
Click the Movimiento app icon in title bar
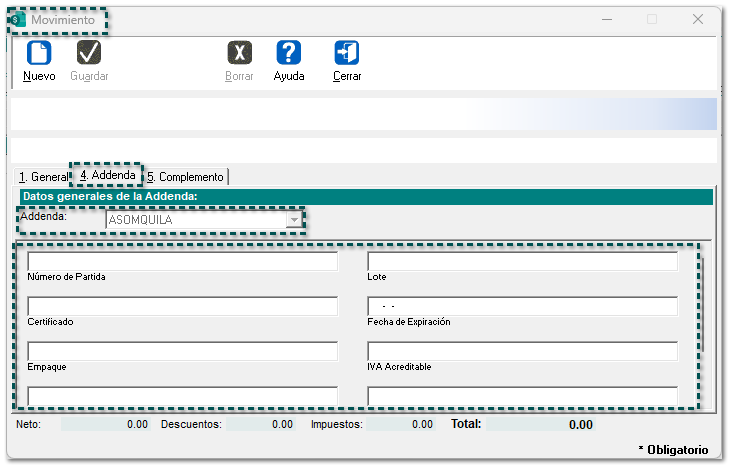click(x=18, y=20)
